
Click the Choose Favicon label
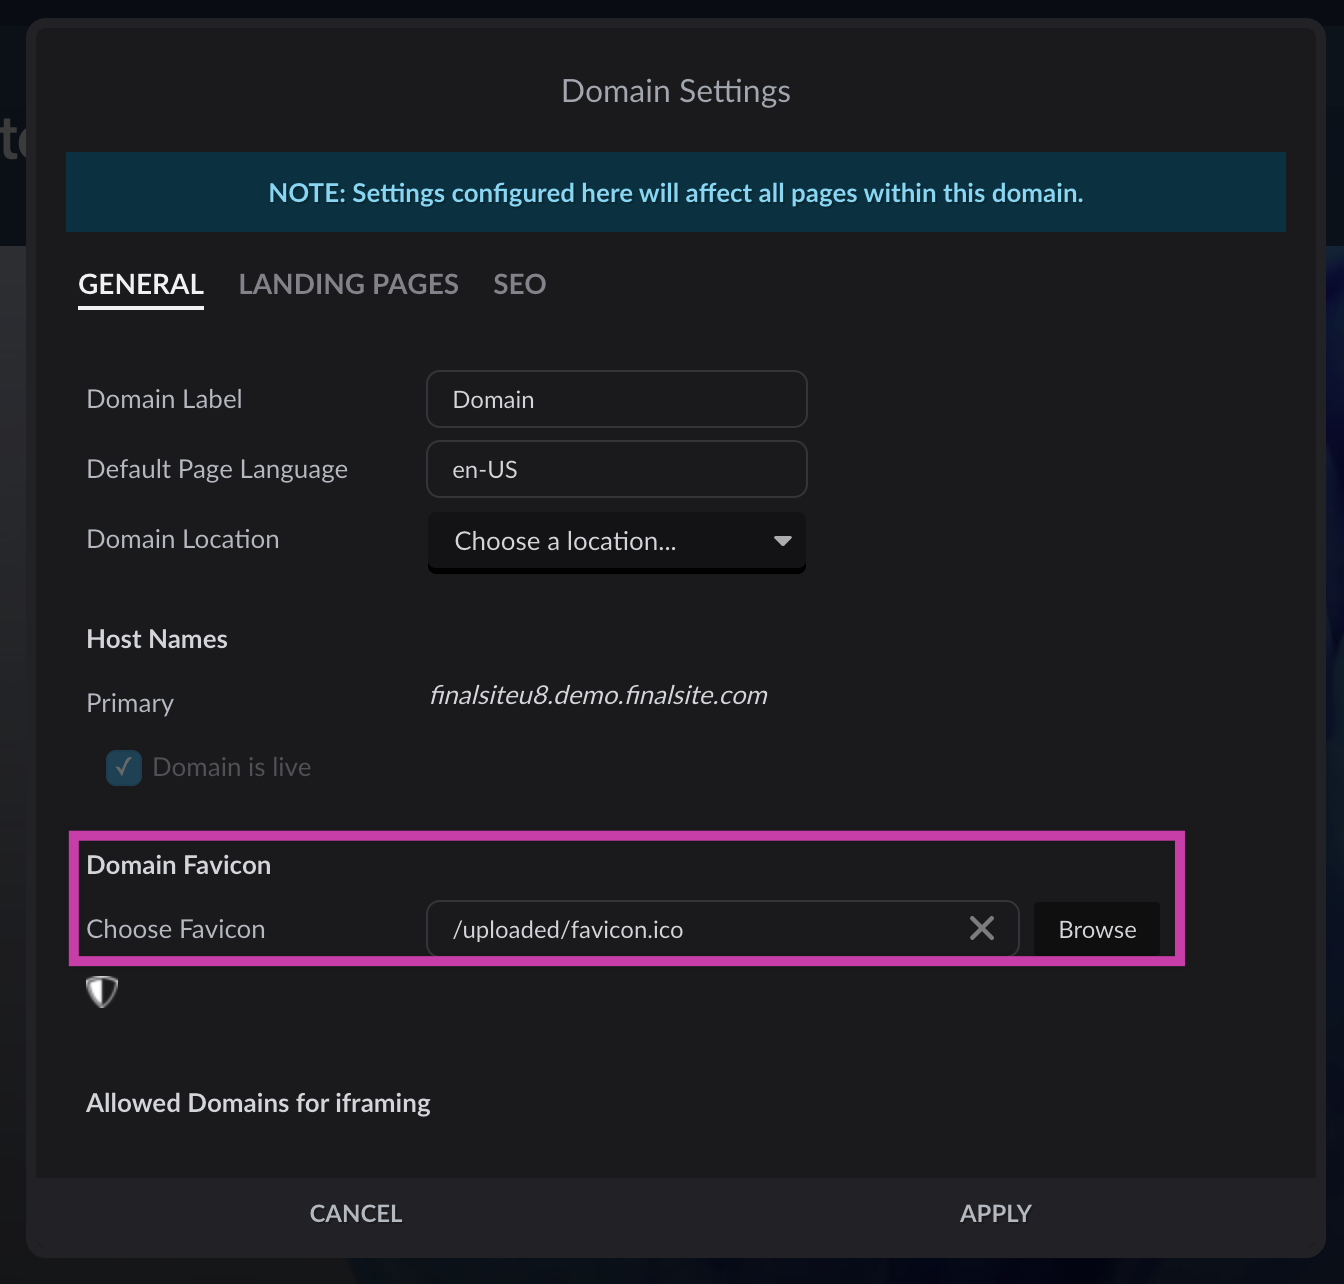pyautogui.click(x=176, y=929)
